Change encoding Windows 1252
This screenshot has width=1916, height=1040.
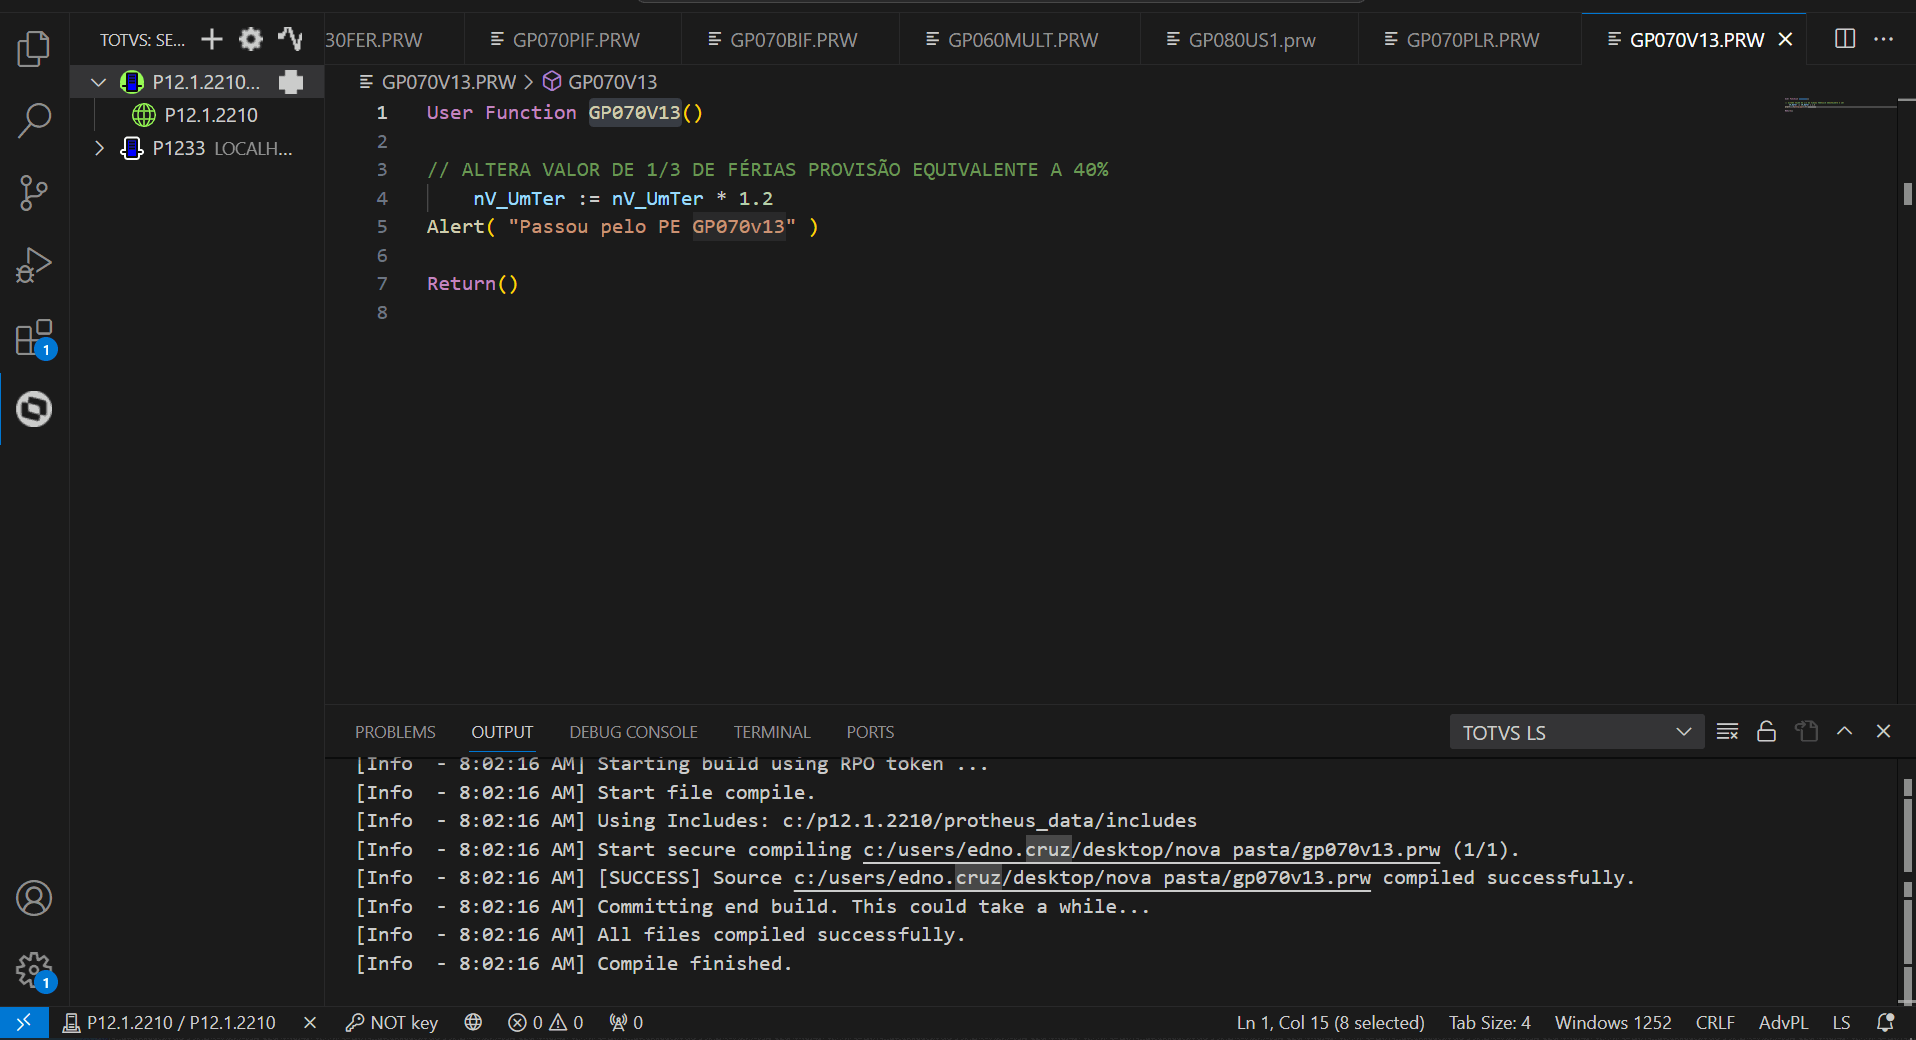click(1613, 1022)
